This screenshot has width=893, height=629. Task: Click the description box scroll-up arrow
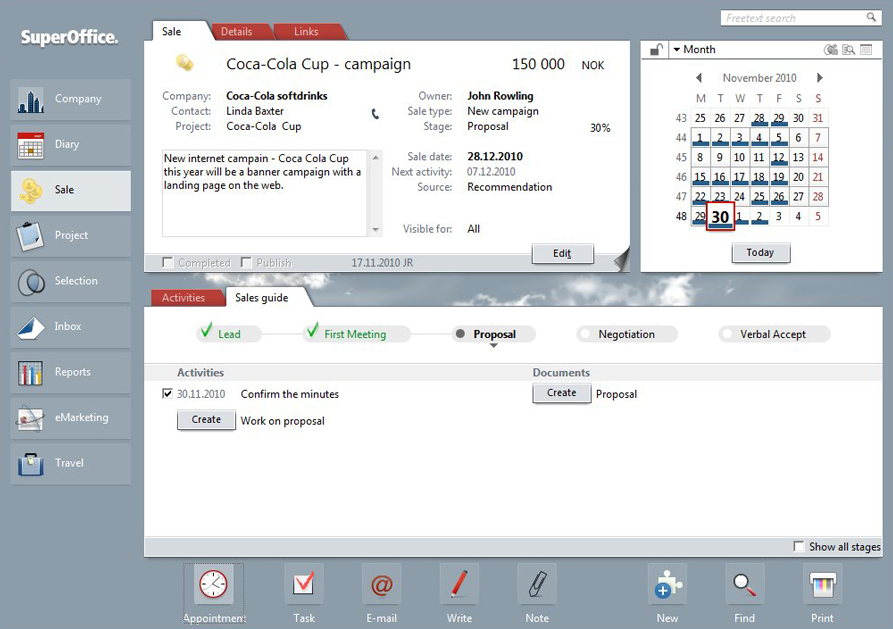pyautogui.click(x=375, y=157)
